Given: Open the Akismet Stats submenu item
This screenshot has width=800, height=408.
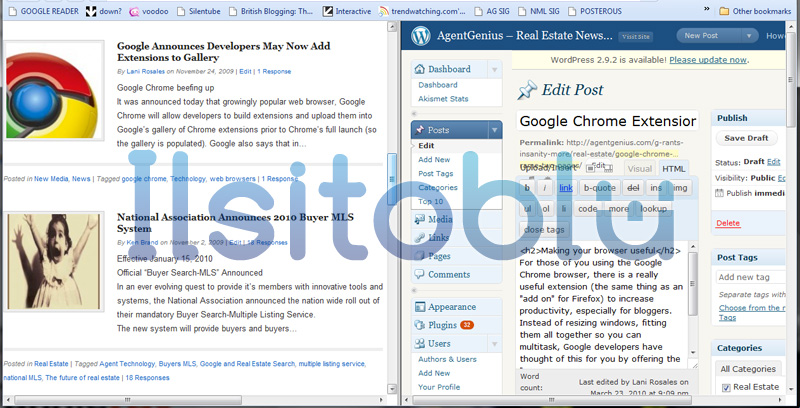Looking at the screenshot, I should 443,99.
